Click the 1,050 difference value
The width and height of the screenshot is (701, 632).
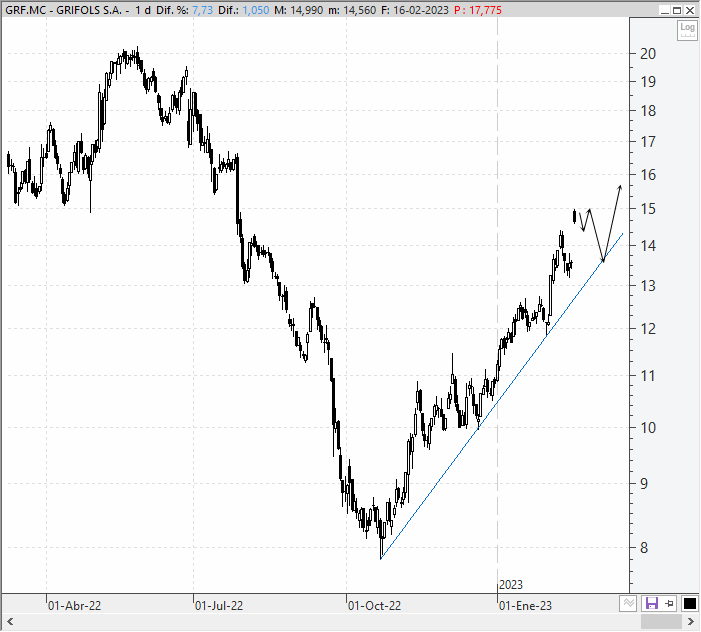pos(256,10)
